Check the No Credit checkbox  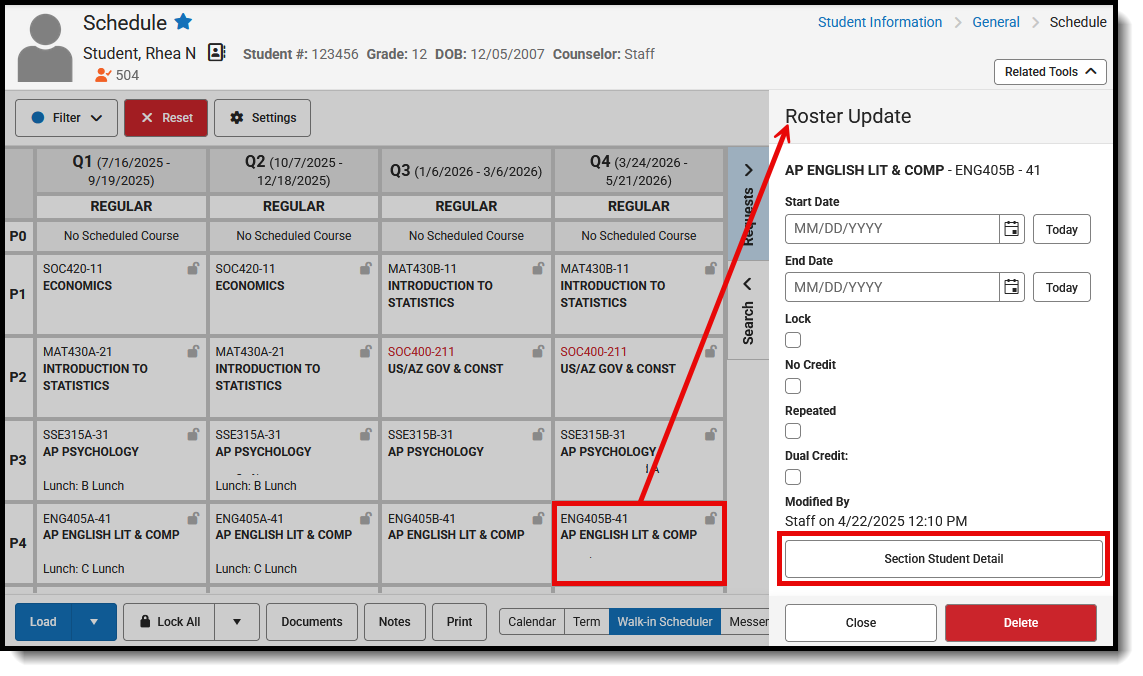coord(793,385)
